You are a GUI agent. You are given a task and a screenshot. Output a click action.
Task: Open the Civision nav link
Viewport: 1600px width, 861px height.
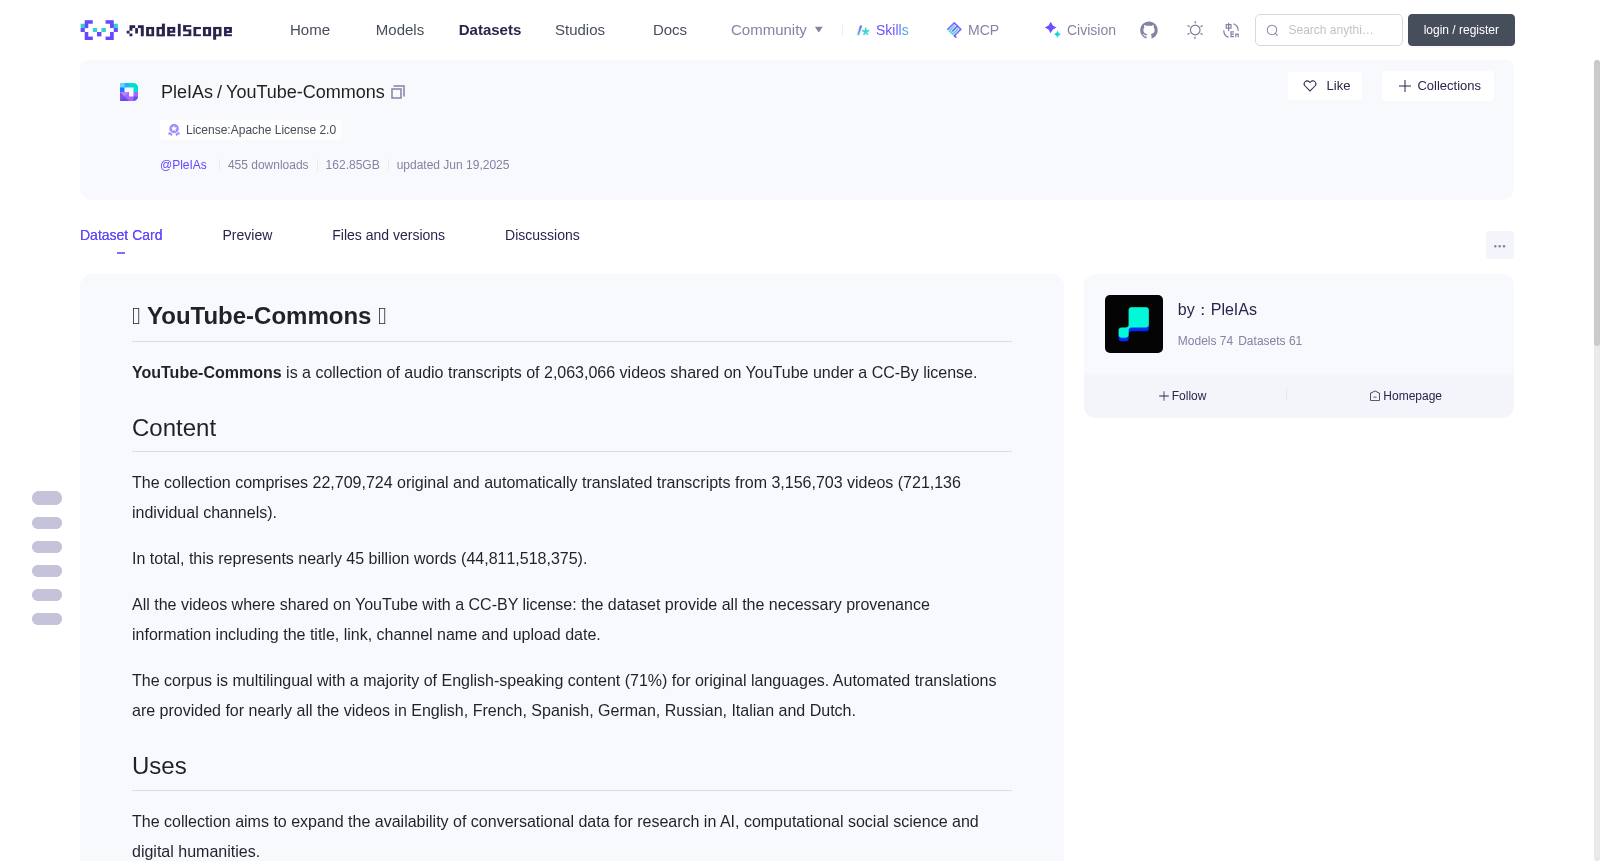[1080, 30]
